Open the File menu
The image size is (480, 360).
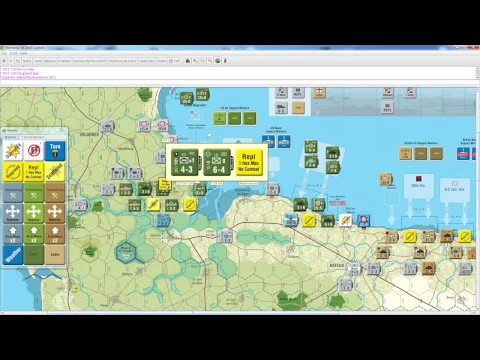[4, 53]
